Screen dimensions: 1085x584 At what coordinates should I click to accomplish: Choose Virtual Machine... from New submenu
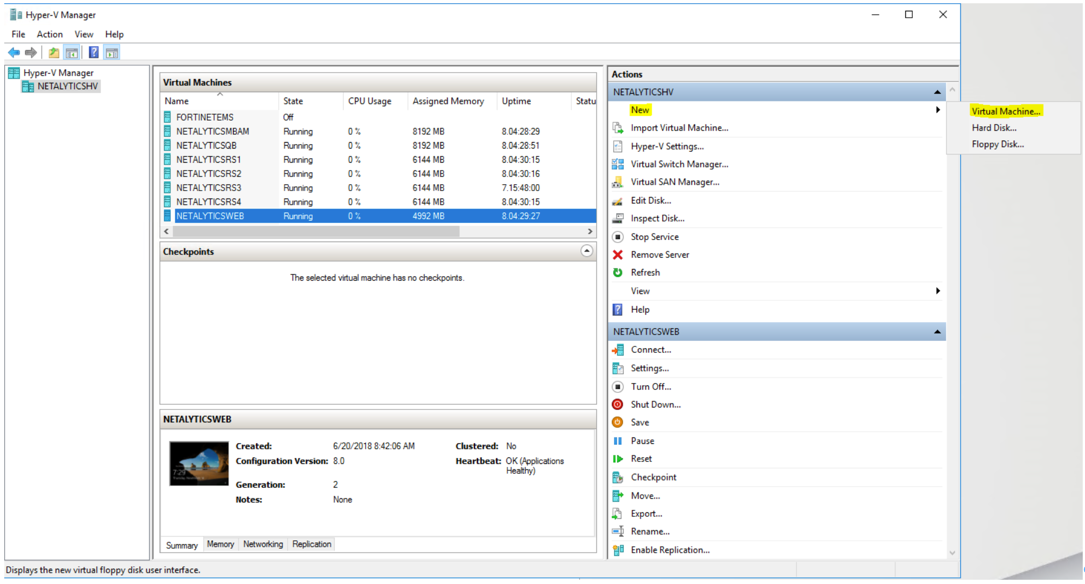(1006, 111)
